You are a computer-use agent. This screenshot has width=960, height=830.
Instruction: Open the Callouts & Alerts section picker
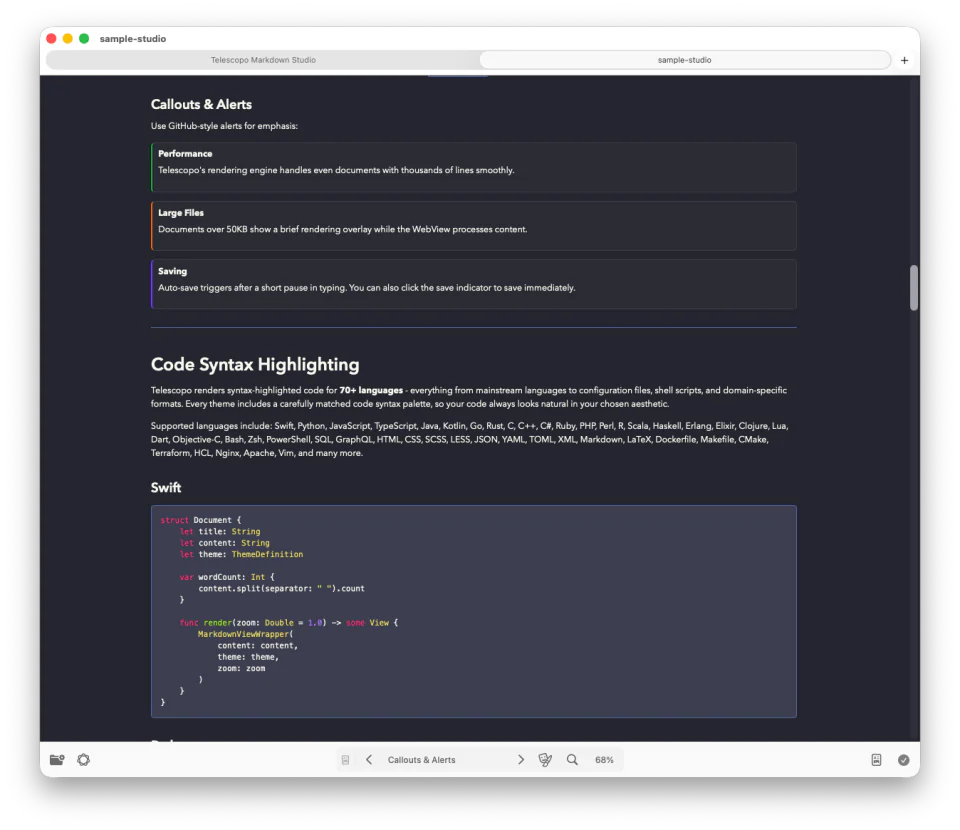tap(421, 760)
